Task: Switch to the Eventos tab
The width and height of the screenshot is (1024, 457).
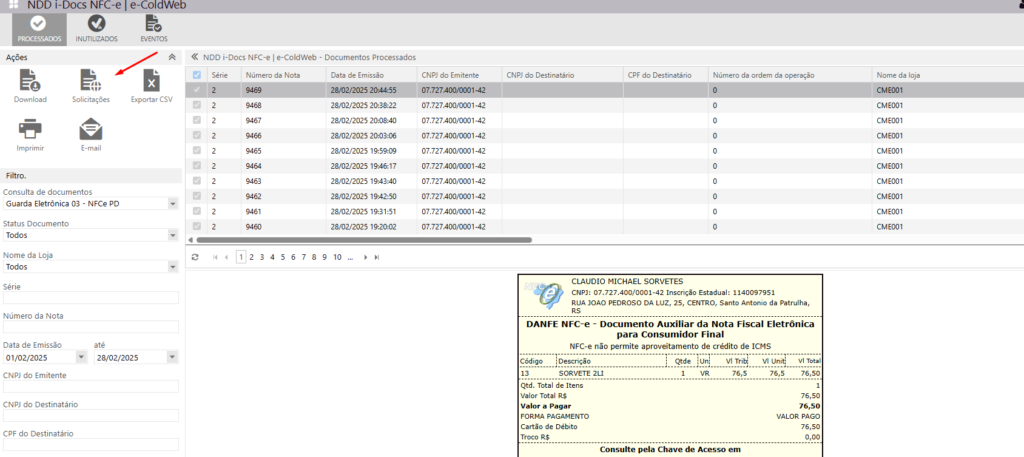Action: pos(153,28)
